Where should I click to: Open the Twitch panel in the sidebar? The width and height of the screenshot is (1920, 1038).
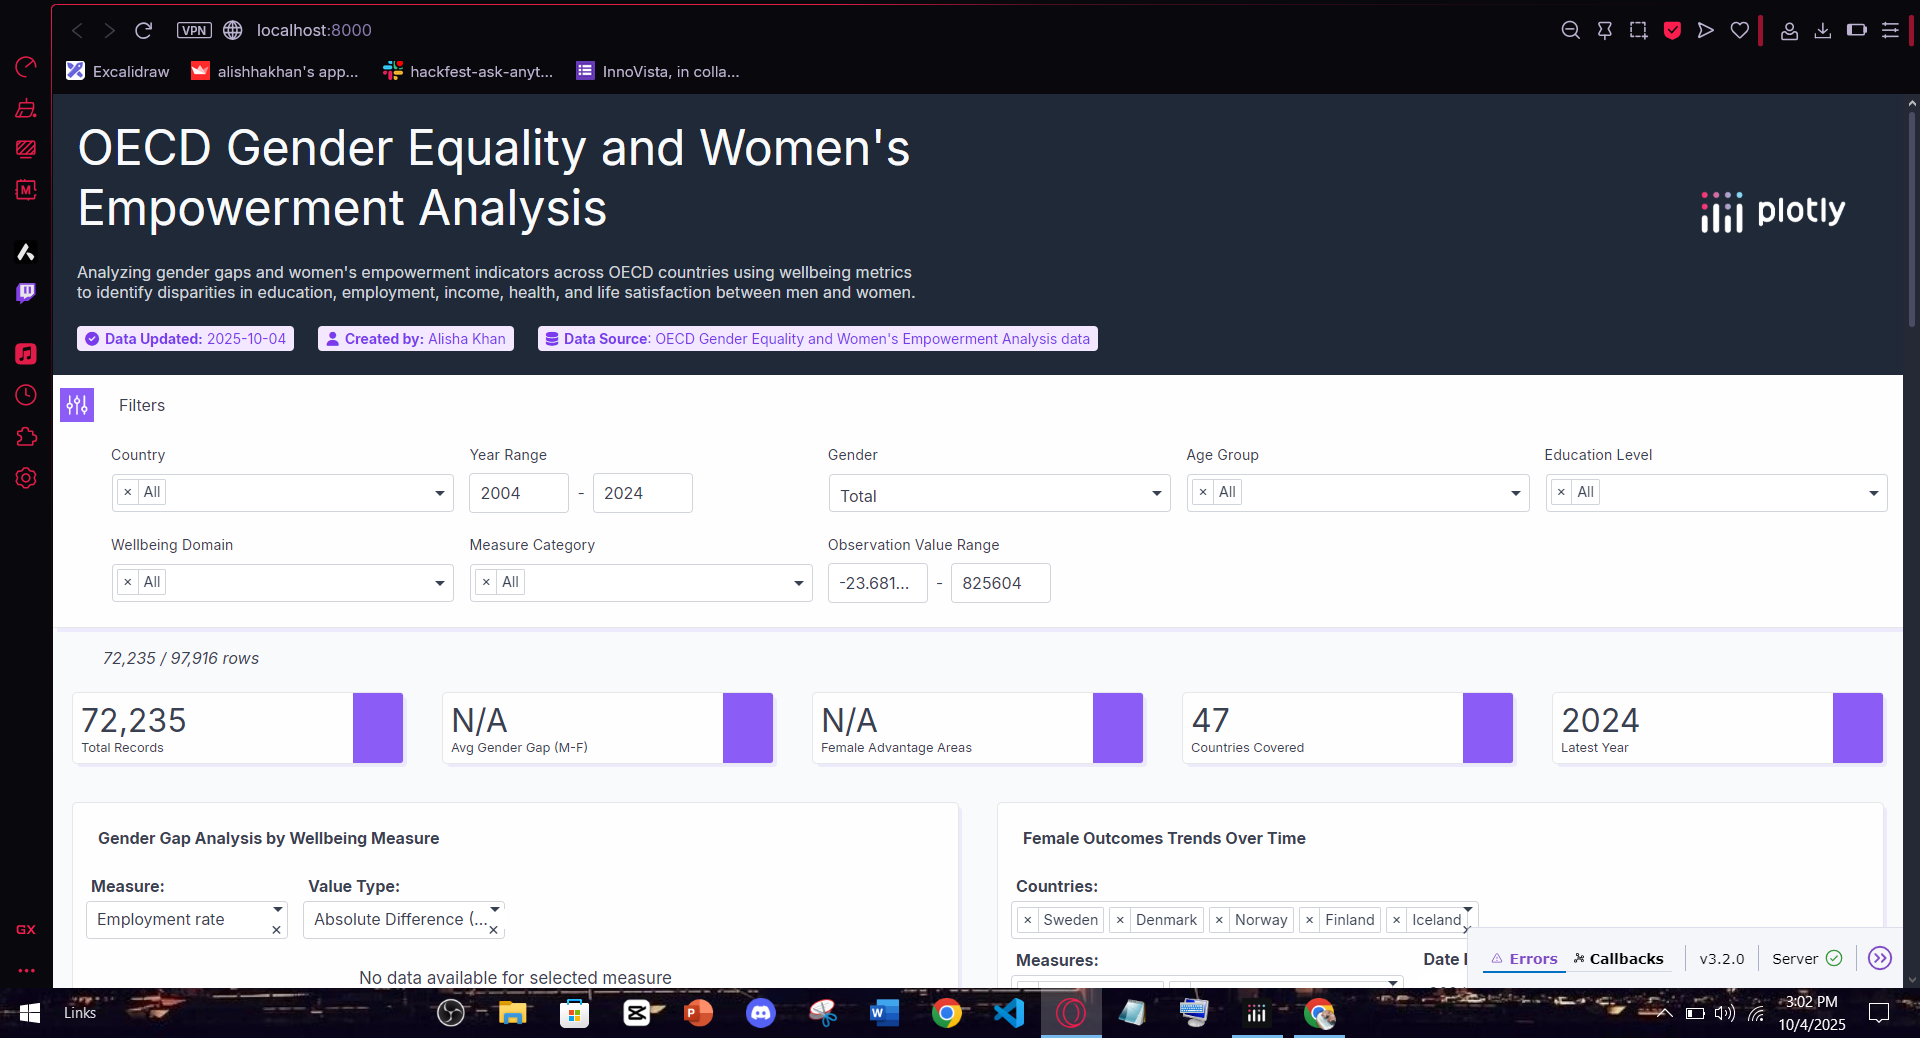tap(25, 294)
